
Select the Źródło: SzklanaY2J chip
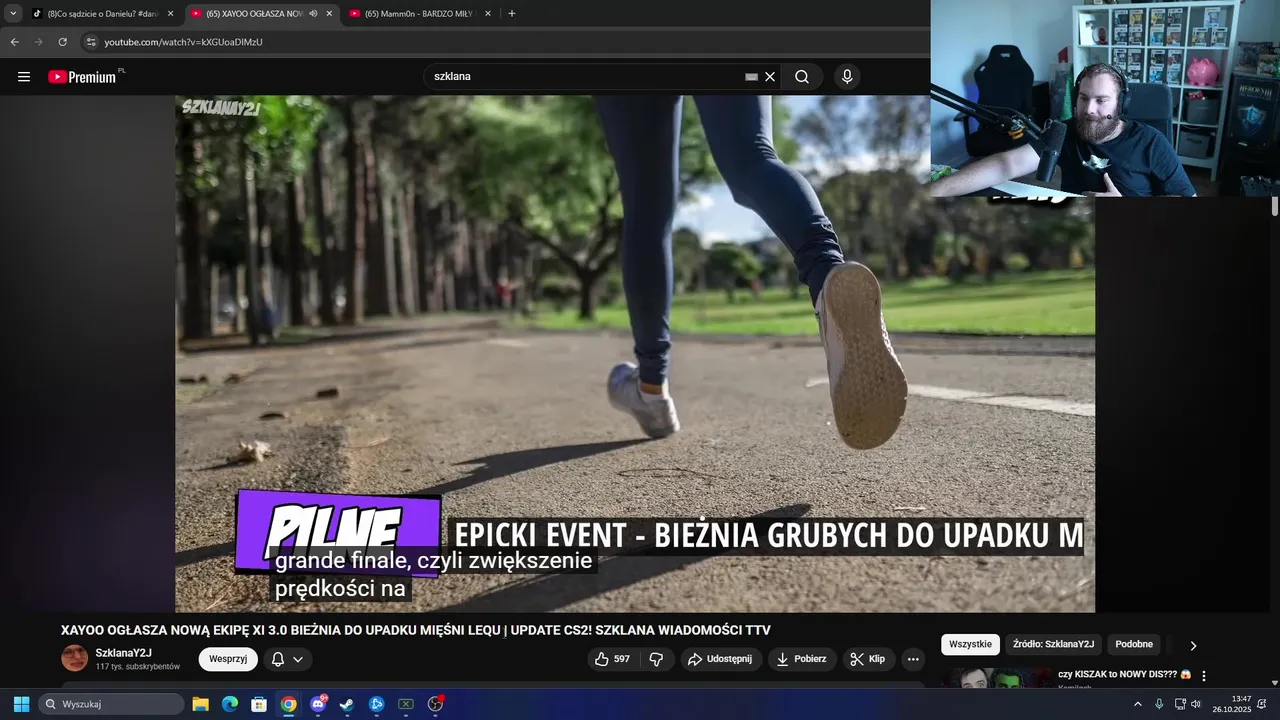(x=1053, y=645)
